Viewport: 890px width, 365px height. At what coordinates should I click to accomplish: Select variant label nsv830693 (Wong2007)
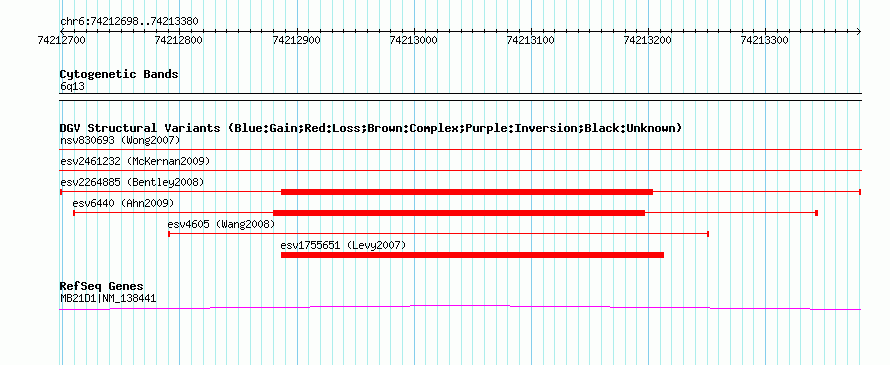point(120,140)
